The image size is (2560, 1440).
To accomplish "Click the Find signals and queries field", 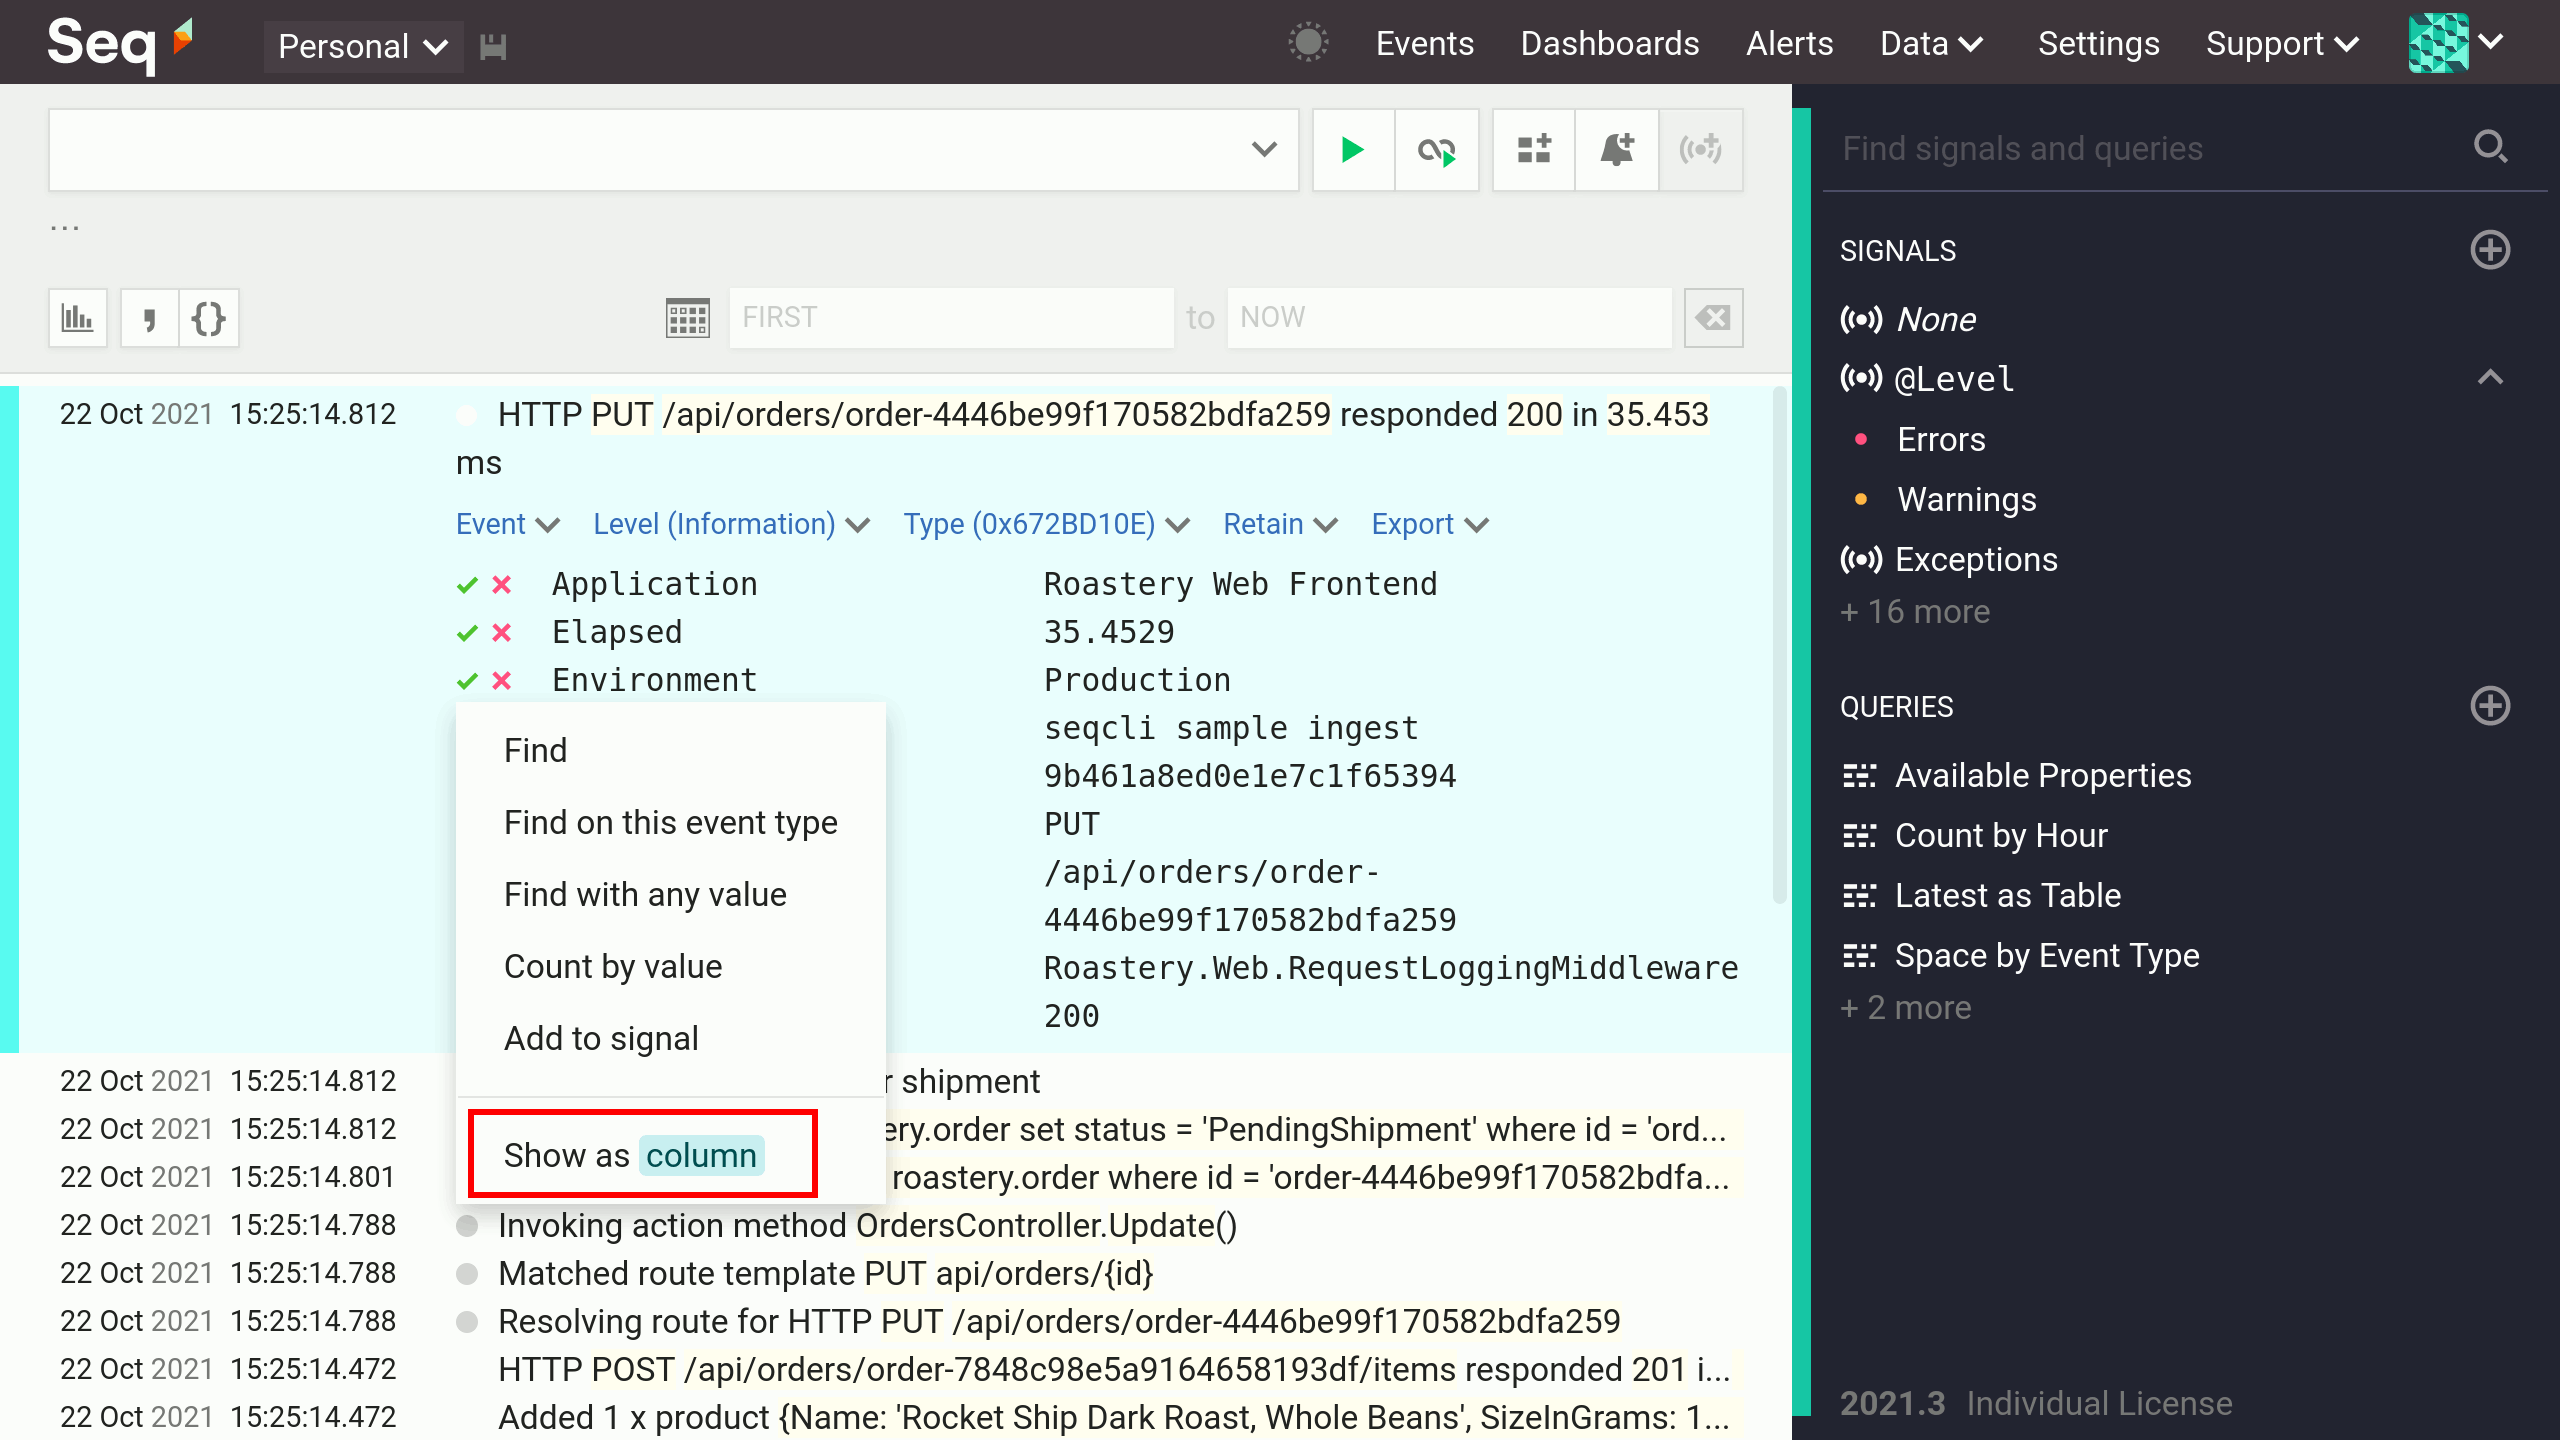I will pos(2150,148).
